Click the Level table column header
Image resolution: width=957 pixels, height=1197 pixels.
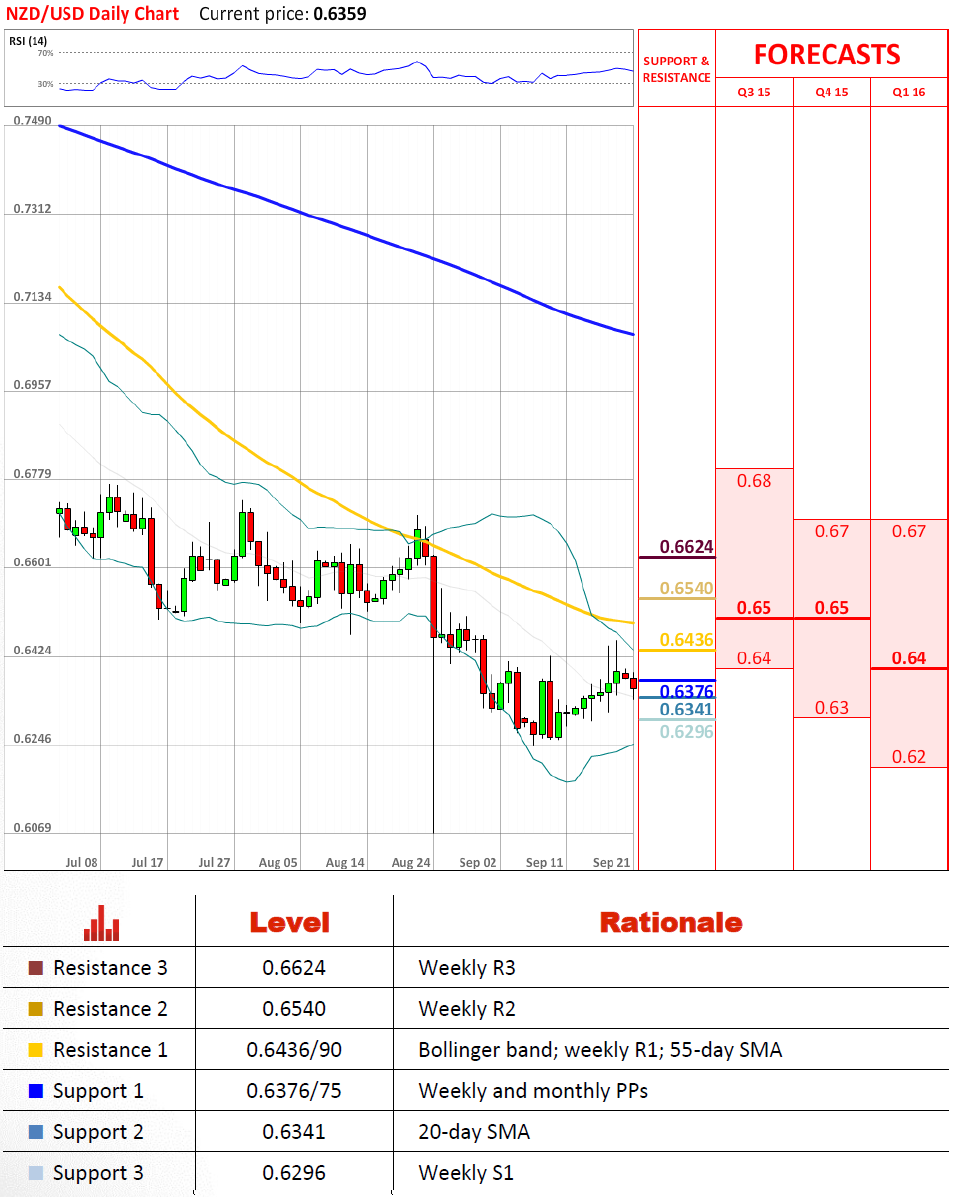tap(290, 923)
